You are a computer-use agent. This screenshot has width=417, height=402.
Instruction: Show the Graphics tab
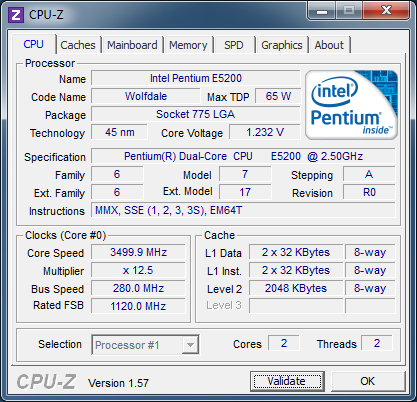(282, 45)
